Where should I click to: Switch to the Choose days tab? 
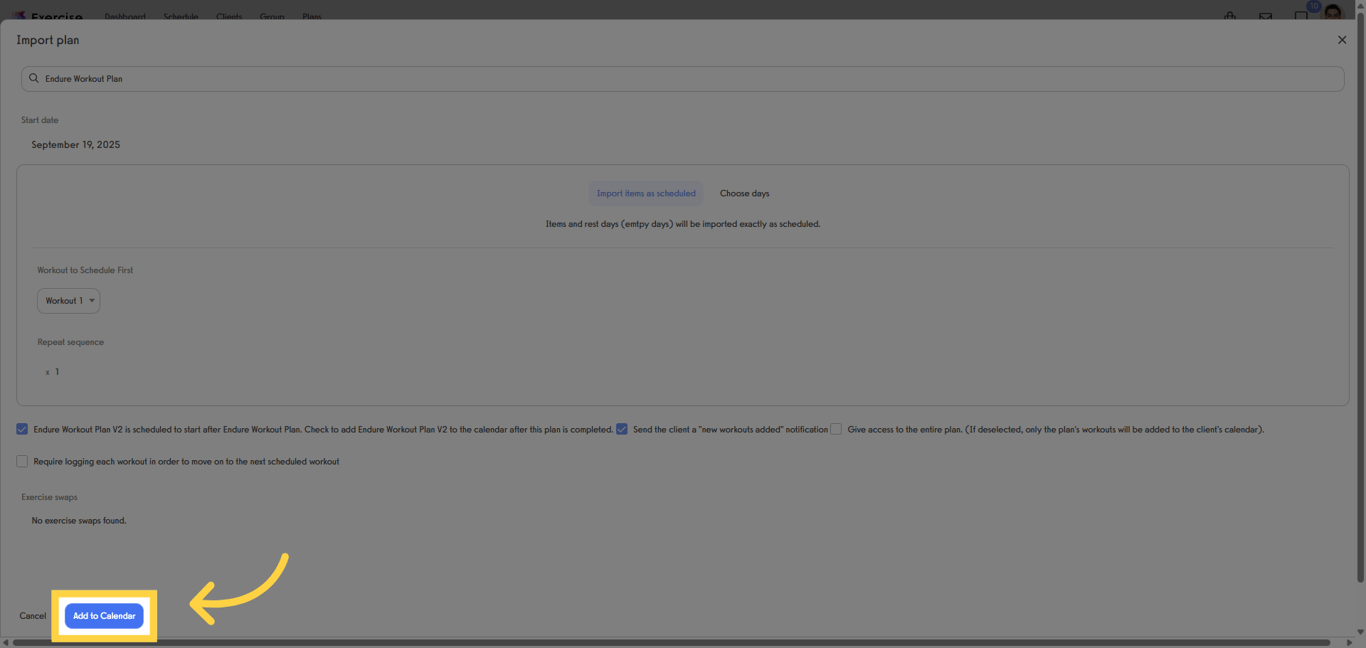coord(744,193)
